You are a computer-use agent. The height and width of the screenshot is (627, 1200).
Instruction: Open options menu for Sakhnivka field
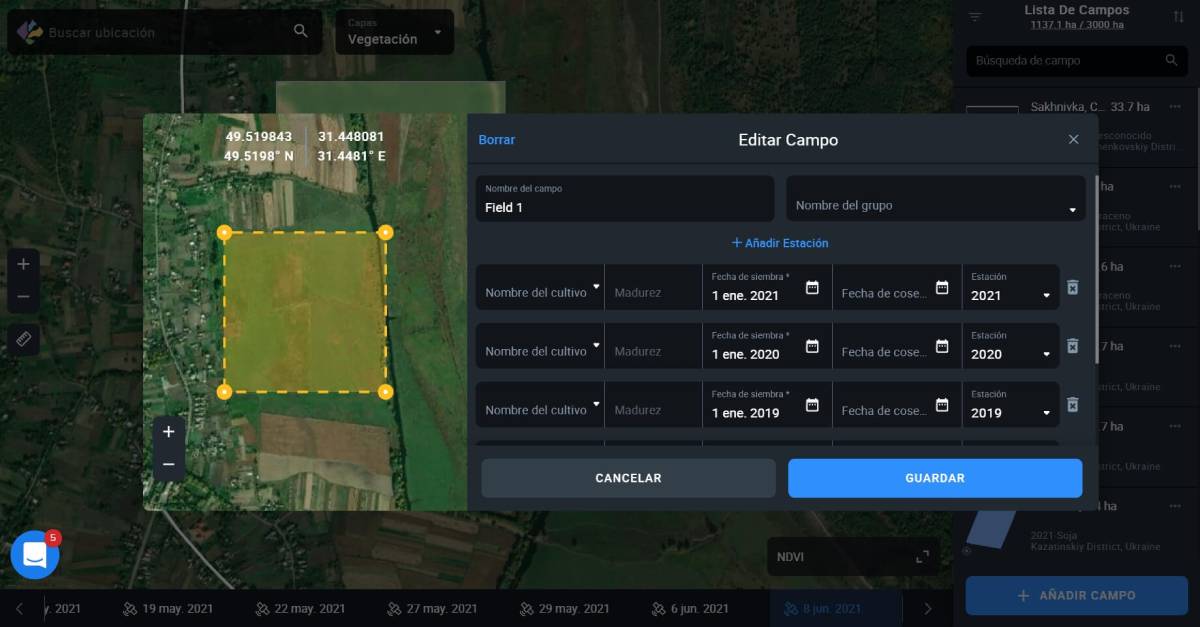(1175, 106)
